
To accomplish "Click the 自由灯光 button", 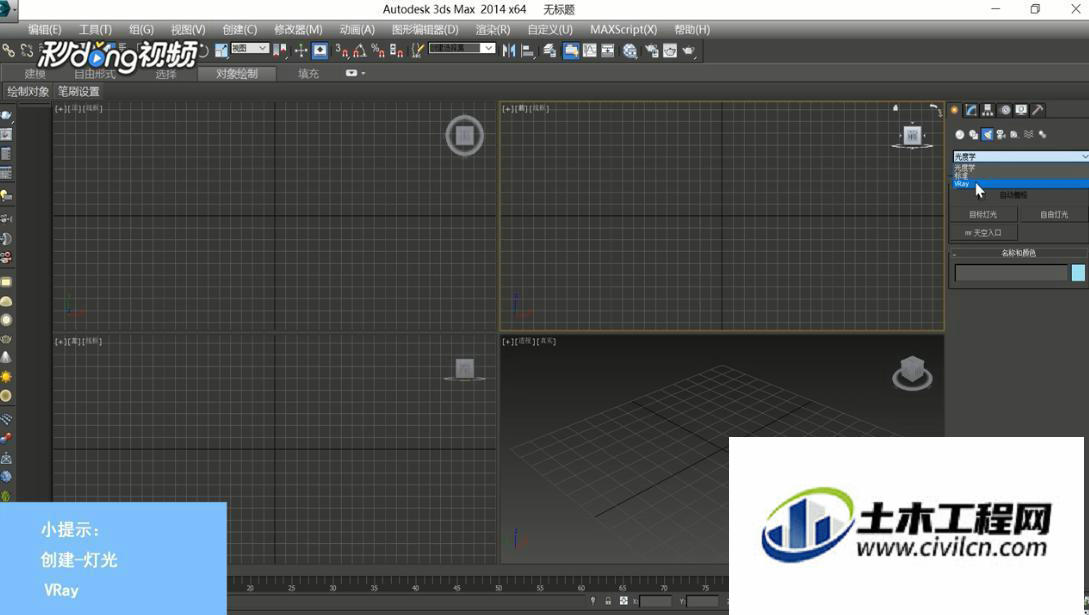I will coord(1054,214).
